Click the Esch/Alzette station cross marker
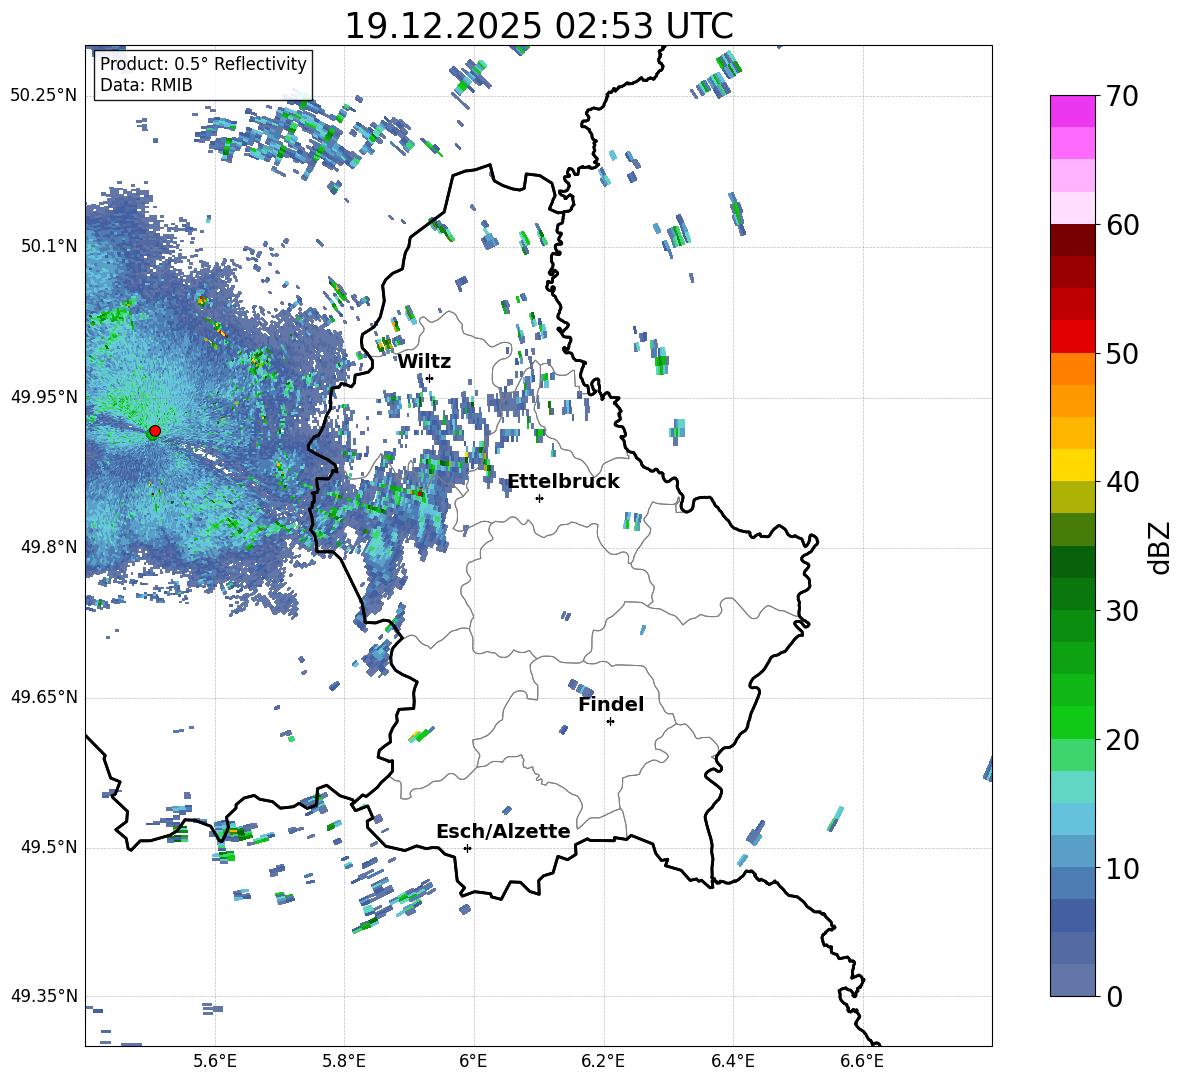The width and height of the screenshot is (1184, 1081). [x=467, y=848]
